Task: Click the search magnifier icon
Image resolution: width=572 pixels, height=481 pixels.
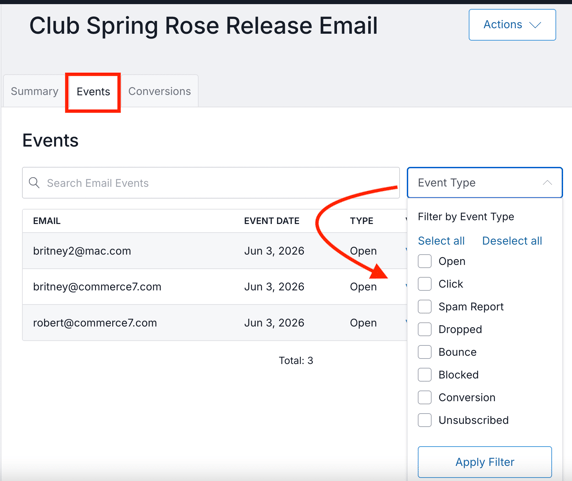Action: click(x=34, y=182)
